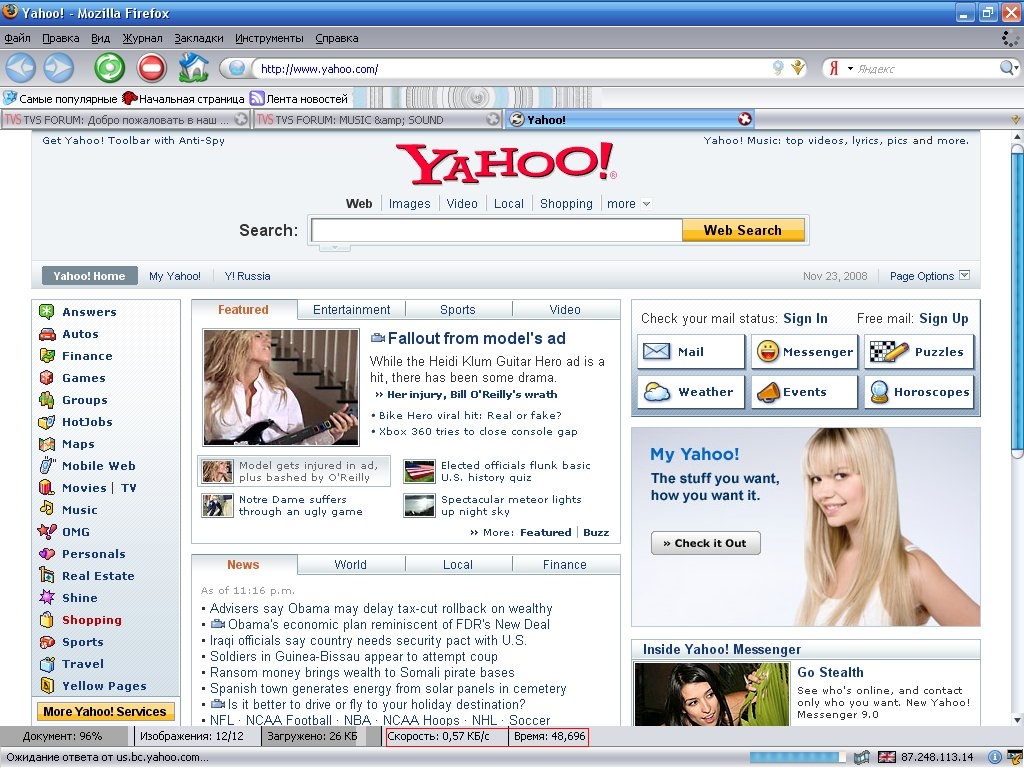
Task: Click the UK flag in status bar
Action: click(x=886, y=757)
